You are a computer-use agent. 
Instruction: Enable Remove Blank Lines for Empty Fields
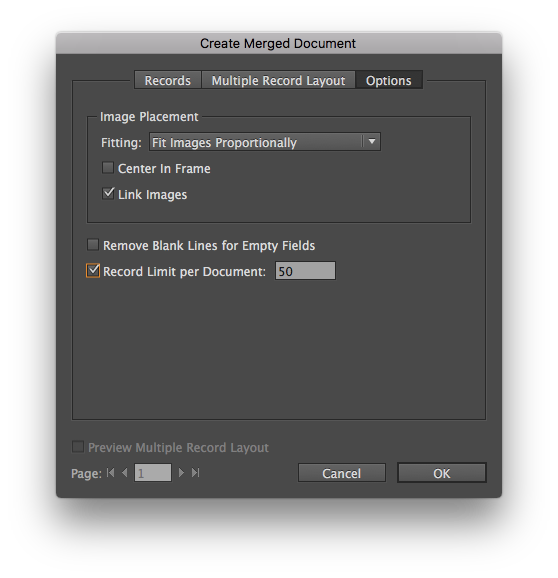[93, 245]
